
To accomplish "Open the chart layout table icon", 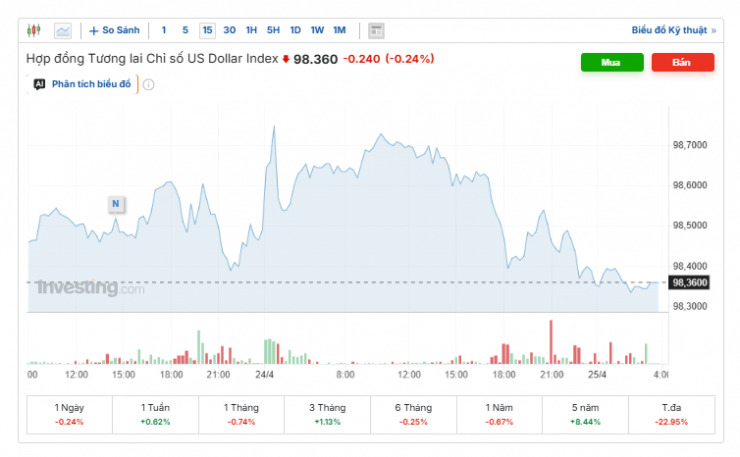I will [x=376, y=31].
